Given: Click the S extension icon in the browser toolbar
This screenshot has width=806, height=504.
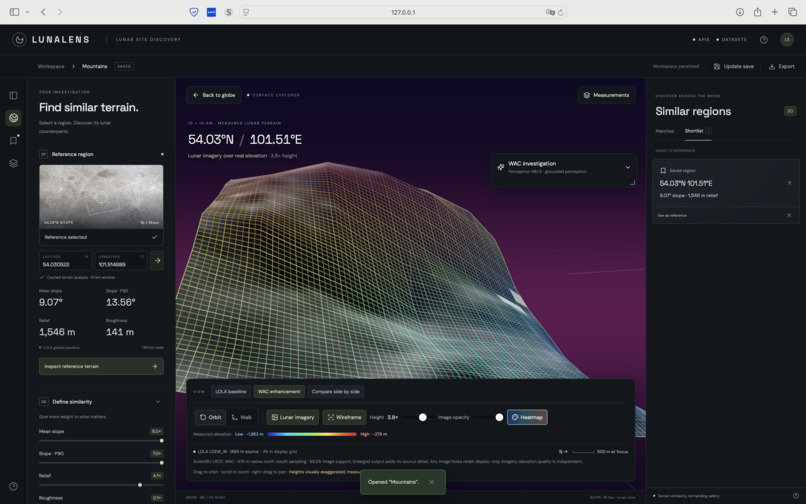Looking at the screenshot, I should click(x=229, y=12).
